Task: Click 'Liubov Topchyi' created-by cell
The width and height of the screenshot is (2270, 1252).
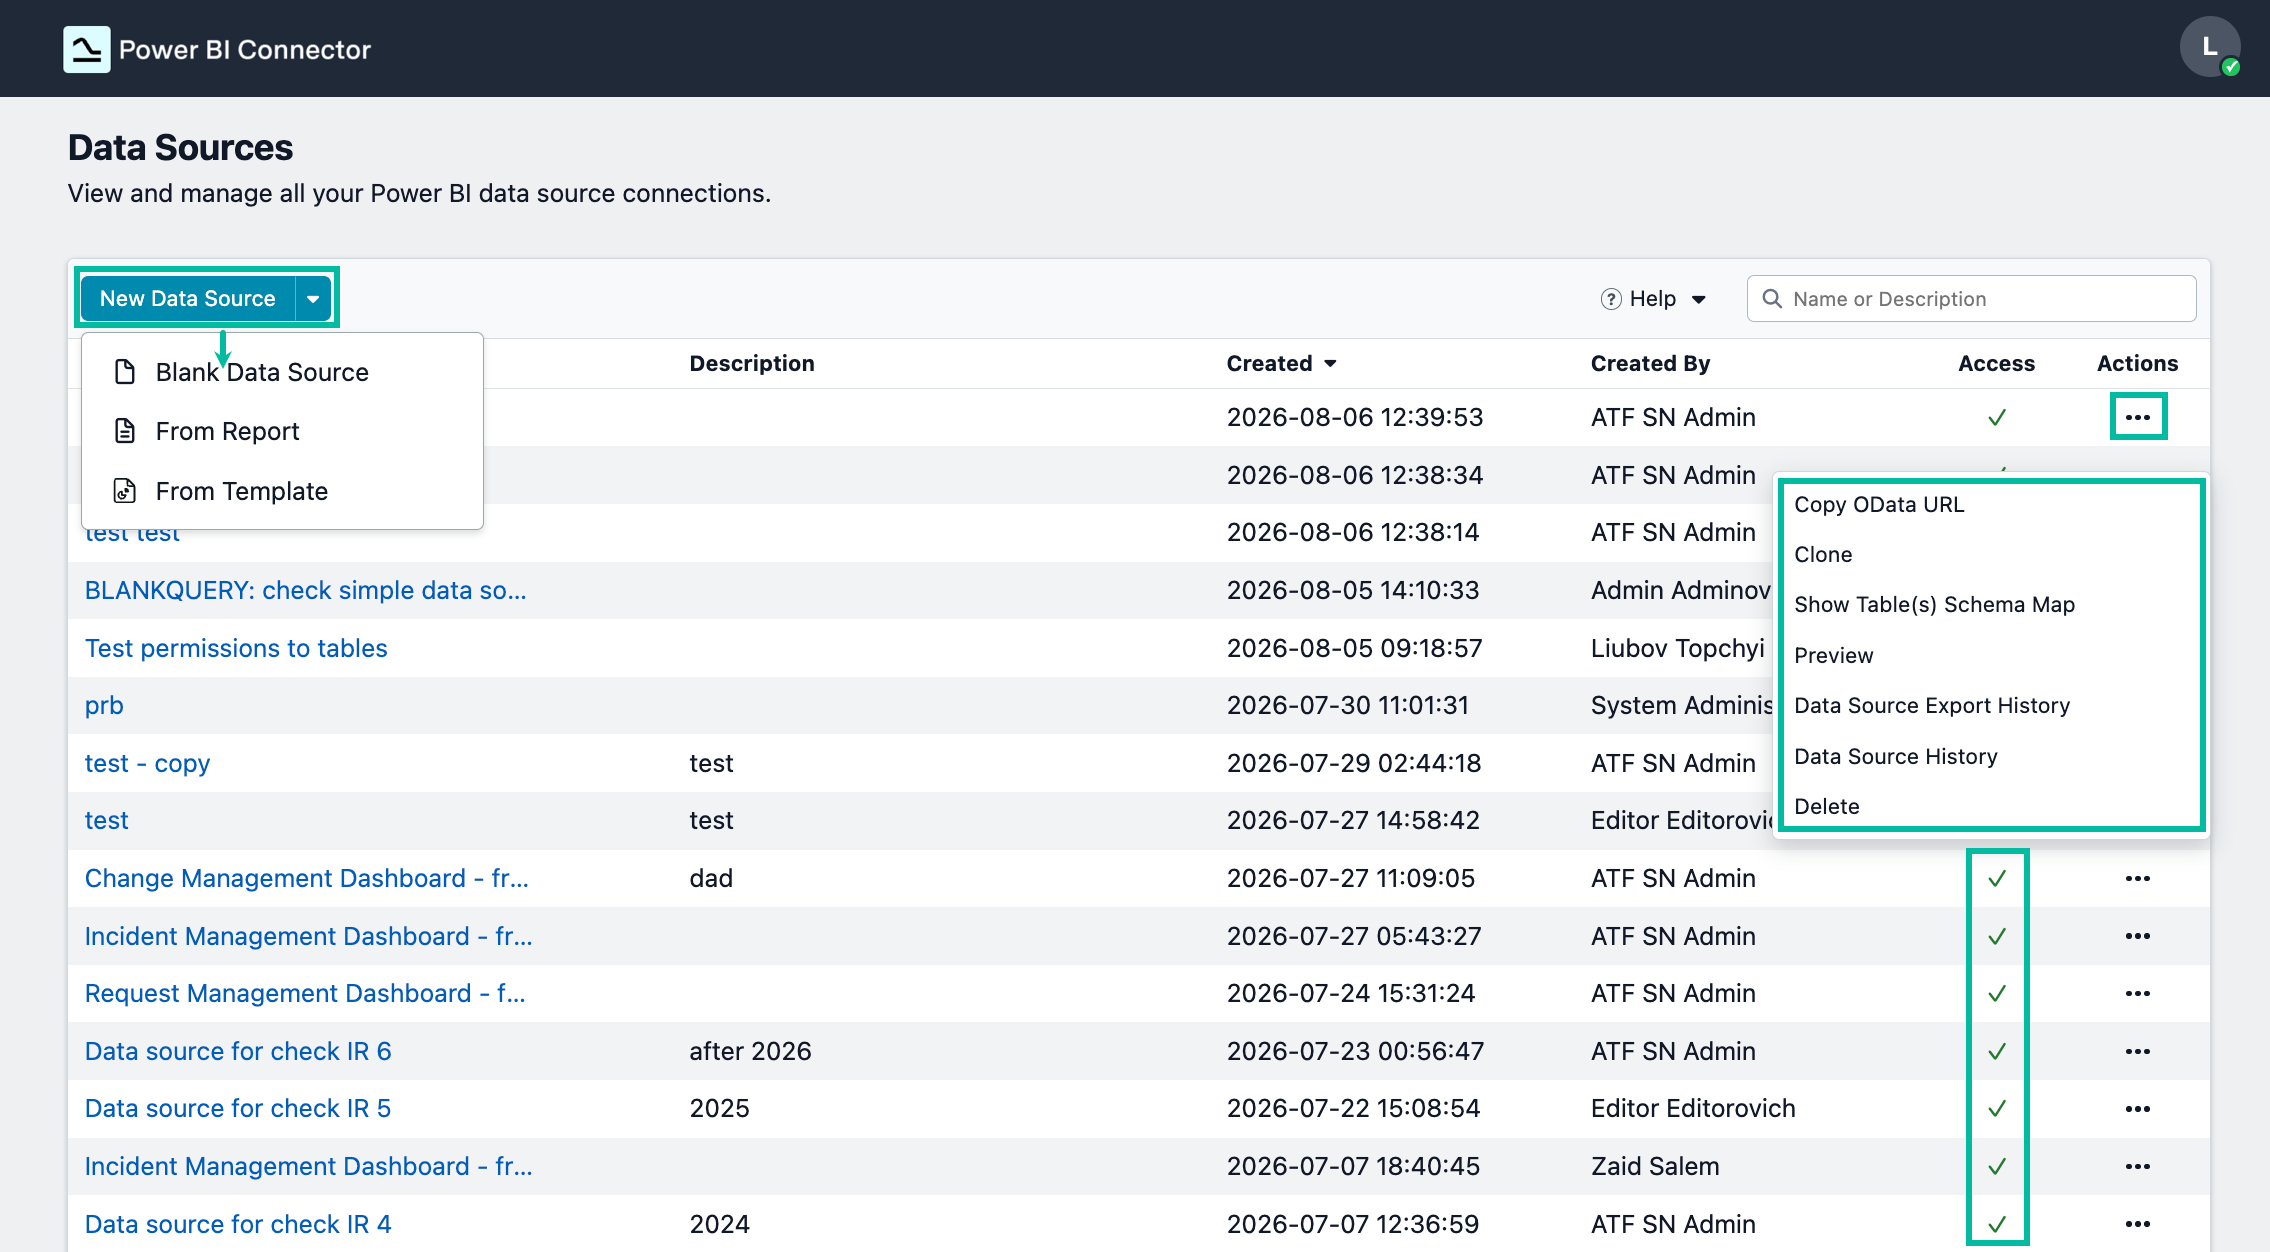Action: (x=1677, y=648)
